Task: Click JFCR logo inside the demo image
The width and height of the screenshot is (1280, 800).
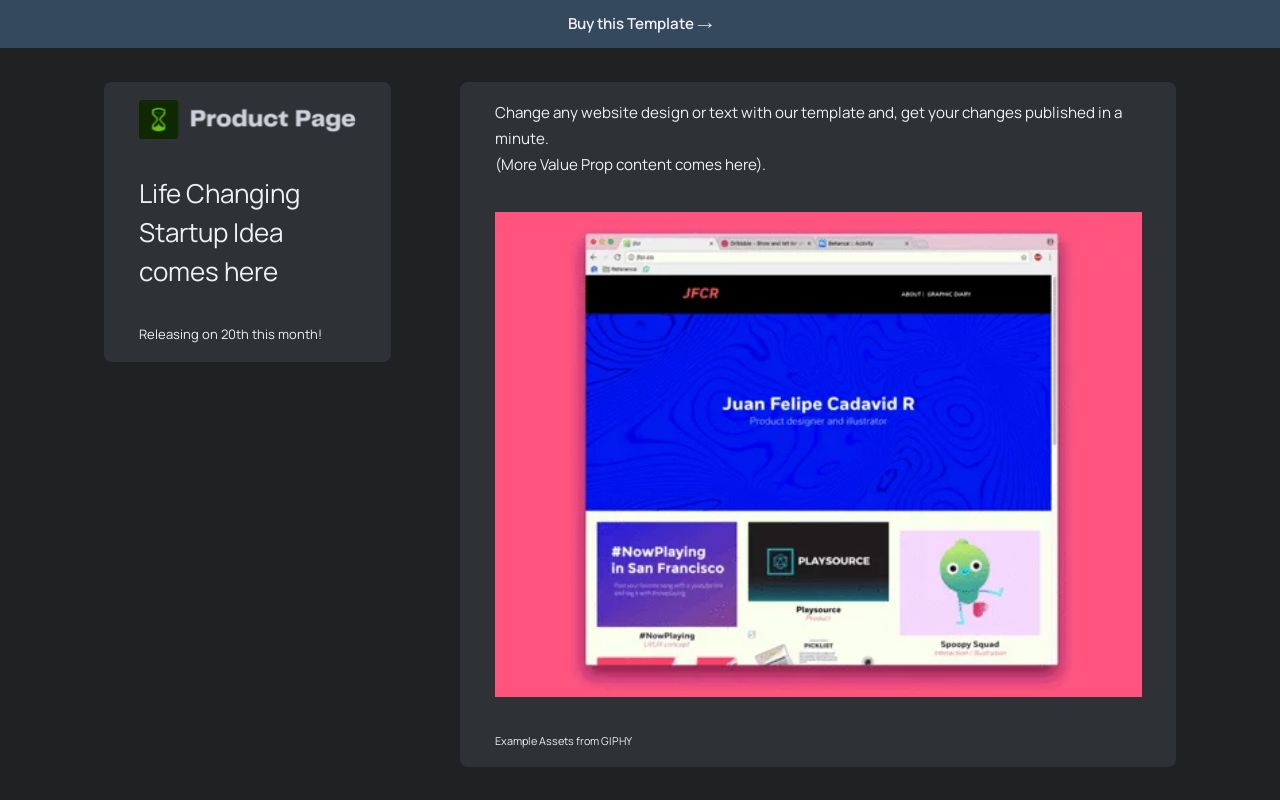Action: [700, 293]
